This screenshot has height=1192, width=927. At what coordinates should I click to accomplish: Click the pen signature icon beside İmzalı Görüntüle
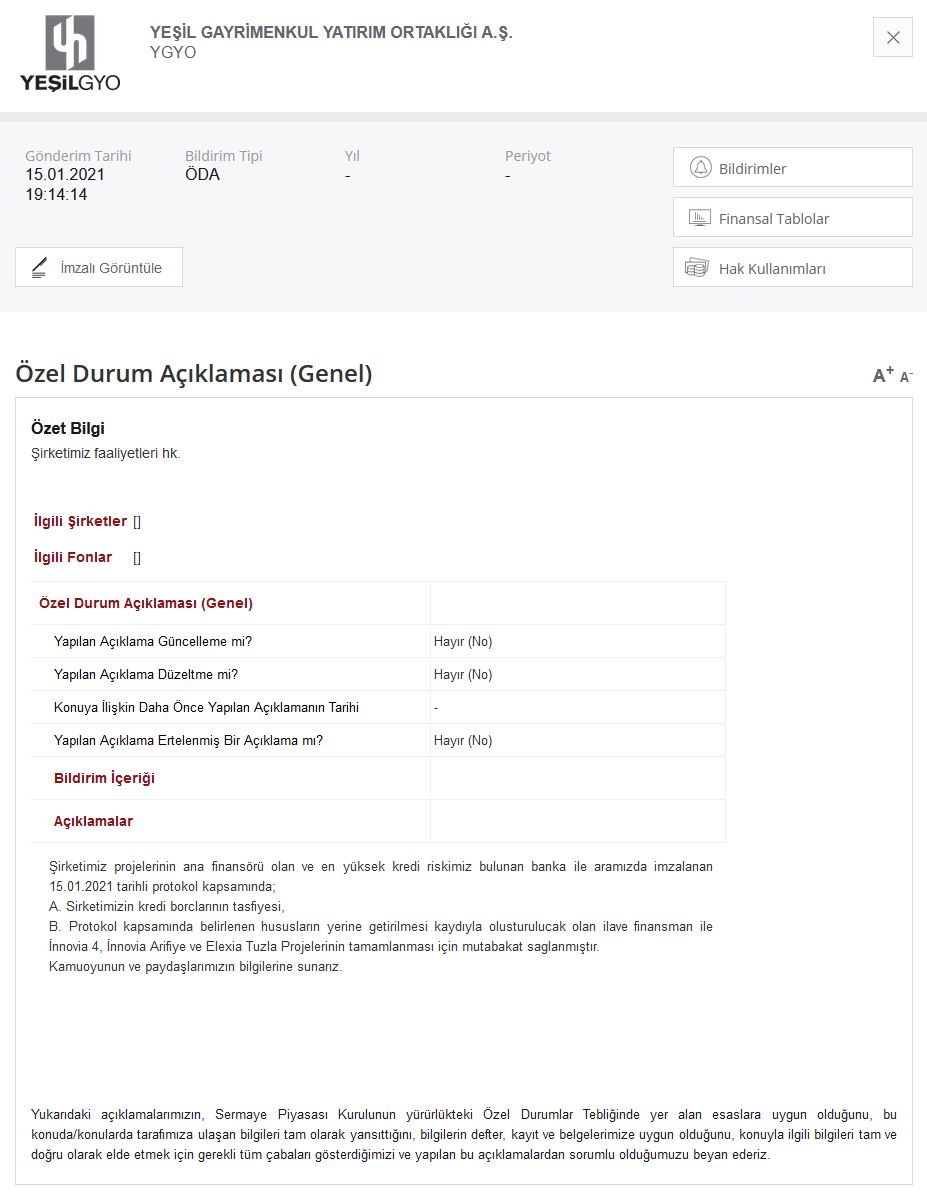pyautogui.click(x=40, y=268)
